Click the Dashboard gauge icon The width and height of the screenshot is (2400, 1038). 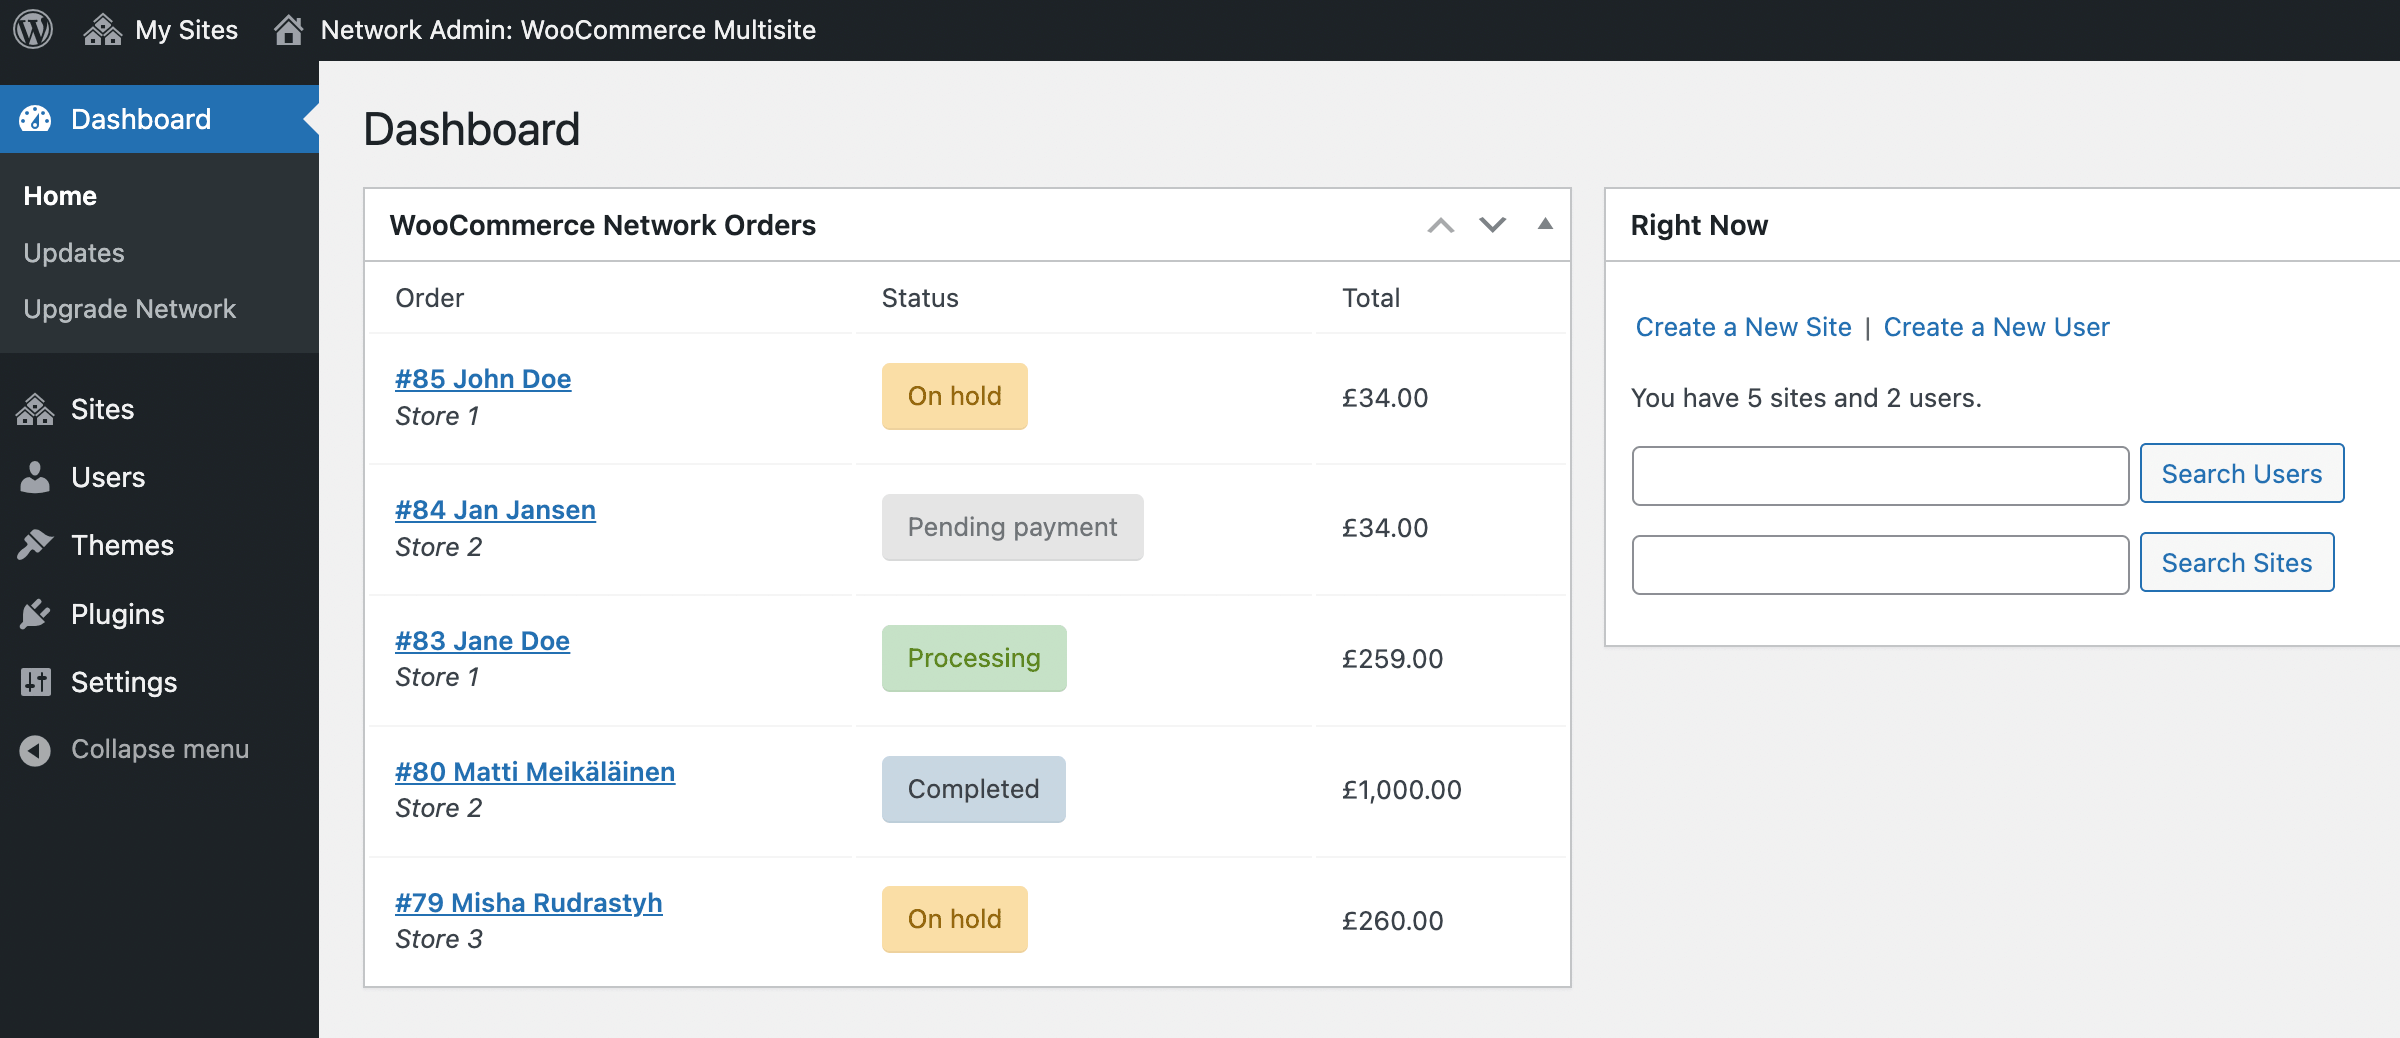pyautogui.click(x=35, y=118)
